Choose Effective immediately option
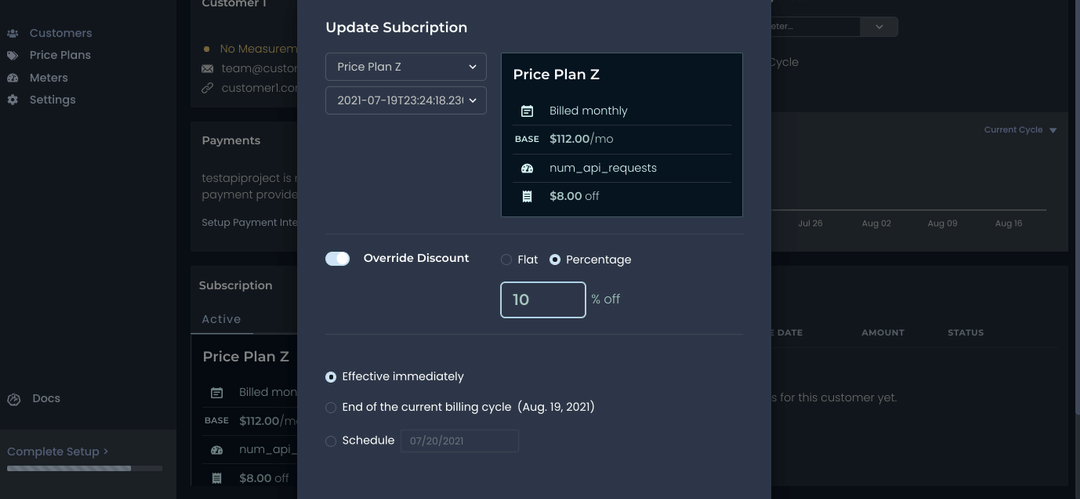 (331, 377)
